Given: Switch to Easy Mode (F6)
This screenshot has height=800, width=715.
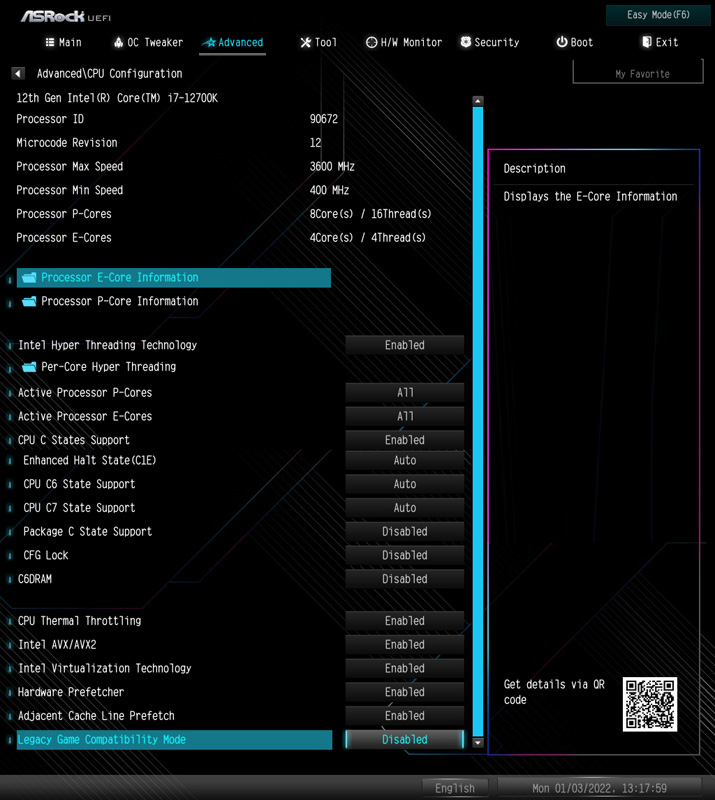Looking at the screenshot, I should tap(658, 15).
